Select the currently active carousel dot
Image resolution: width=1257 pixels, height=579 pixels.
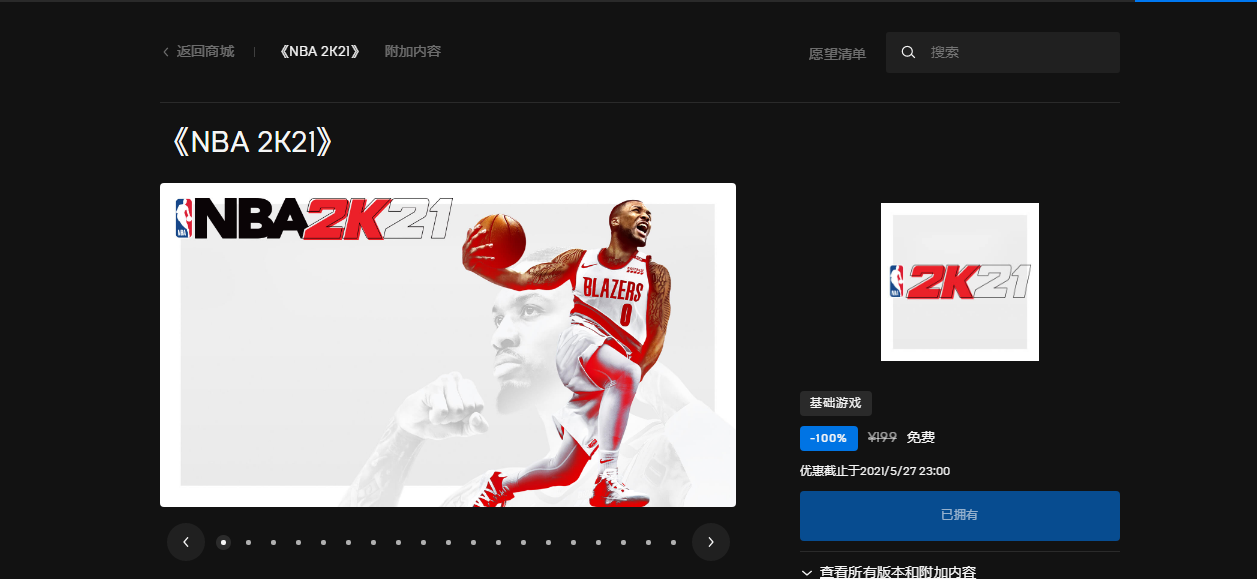click(222, 542)
